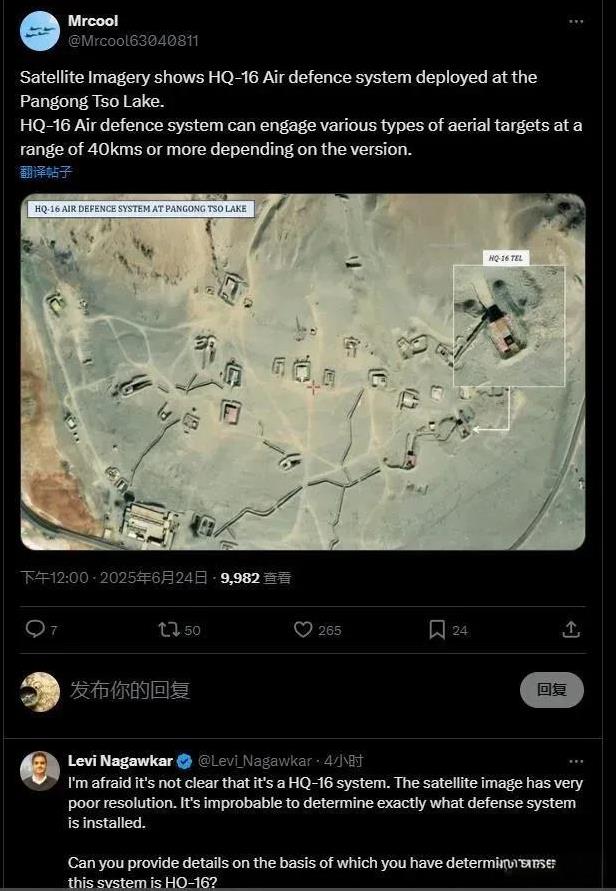Image resolution: width=616 pixels, height=891 pixels.
Task: Click the Mrcool display name
Action: (93, 21)
